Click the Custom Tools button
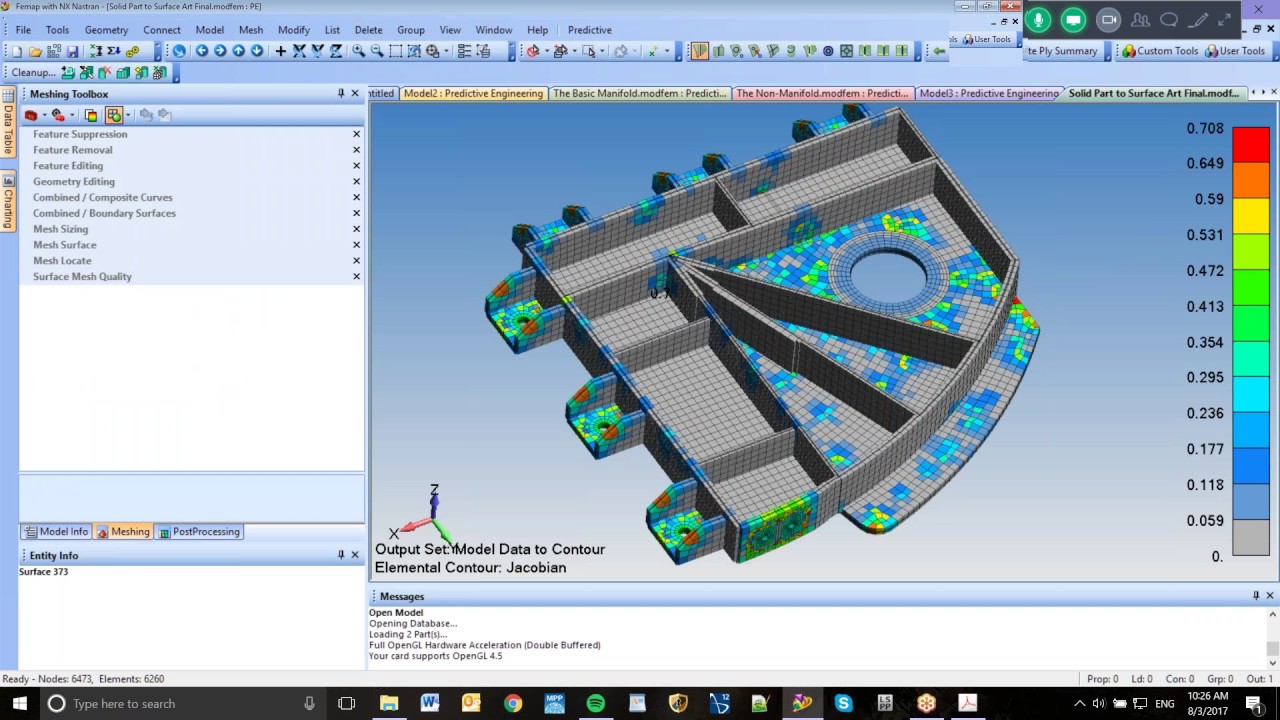 pos(1159,51)
